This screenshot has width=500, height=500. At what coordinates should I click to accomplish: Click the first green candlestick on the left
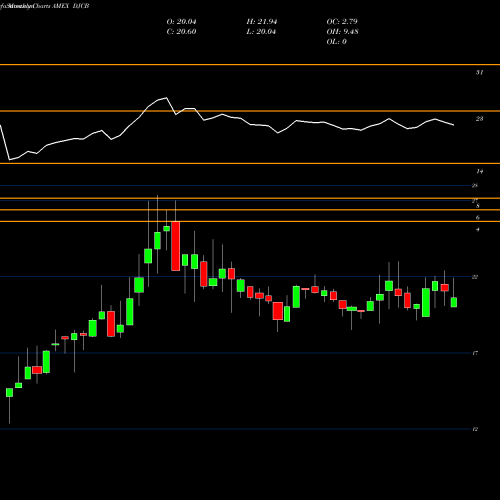9,393
